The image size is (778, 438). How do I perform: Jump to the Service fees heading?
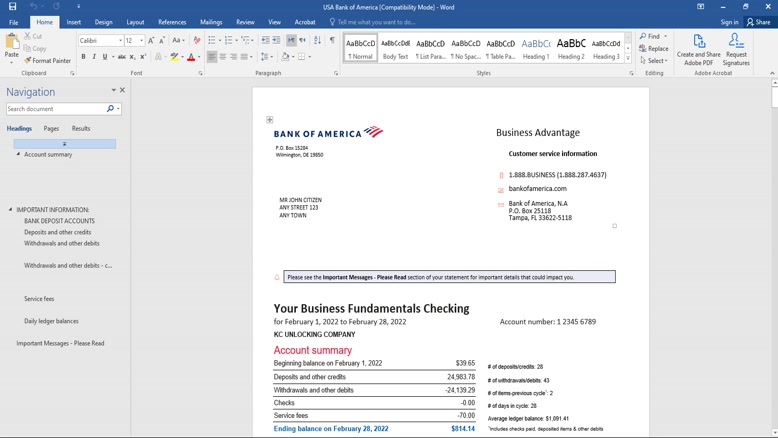point(39,299)
